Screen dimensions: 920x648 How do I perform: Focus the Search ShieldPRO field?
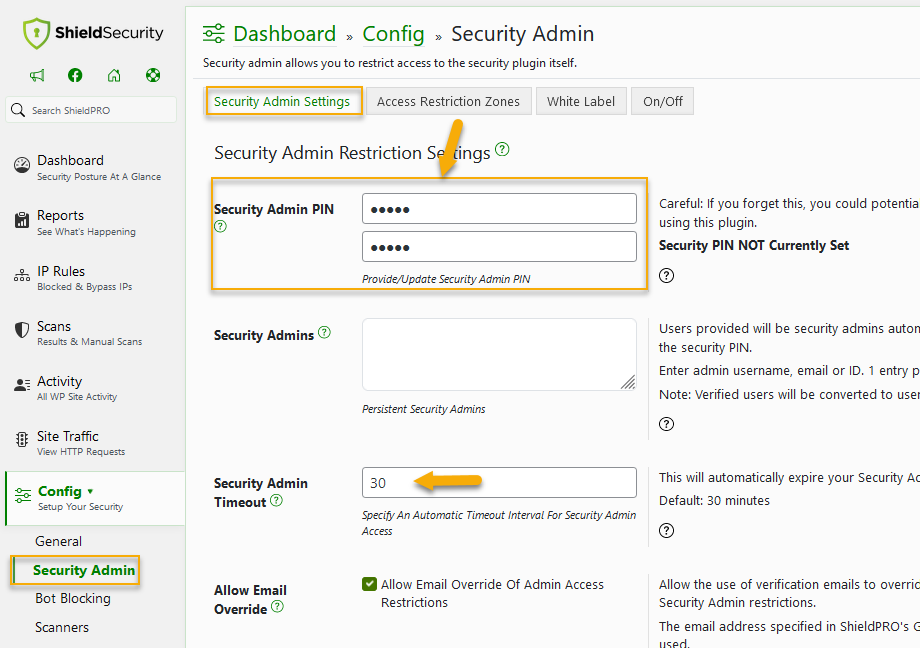point(92,110)
